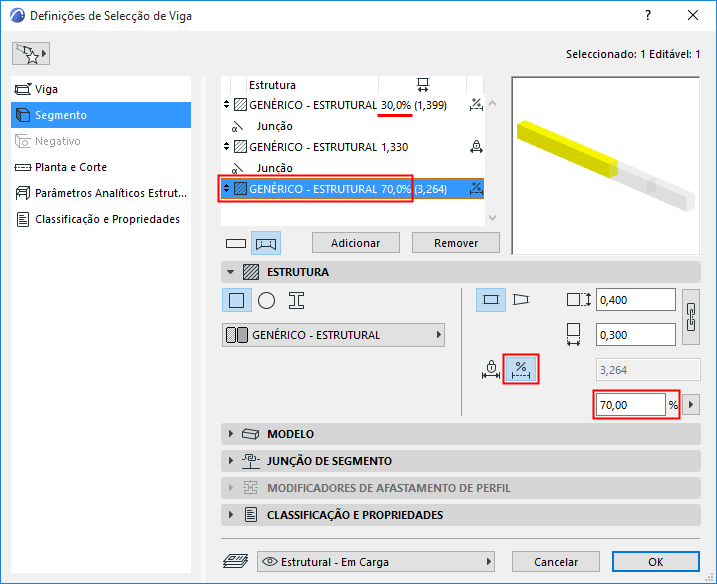The image size is (717, 584).
Task: Click fixed length lock icon on 1,330 row
Action: 476,147
